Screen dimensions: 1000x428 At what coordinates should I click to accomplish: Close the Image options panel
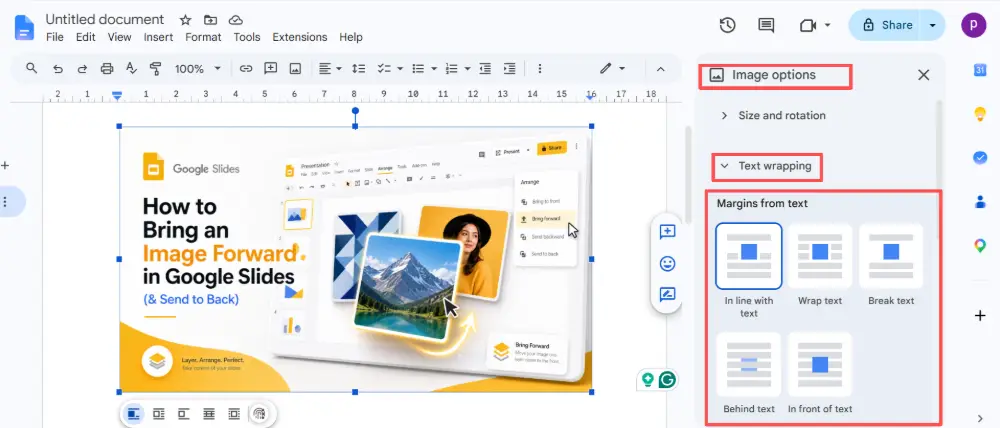923,75
